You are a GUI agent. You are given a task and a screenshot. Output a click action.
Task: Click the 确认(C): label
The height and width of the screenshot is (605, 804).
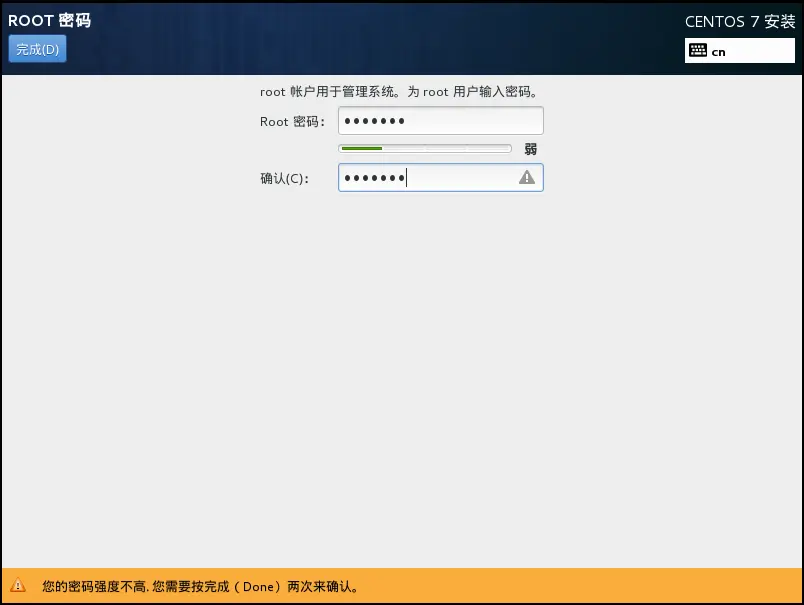pos(285,178)
